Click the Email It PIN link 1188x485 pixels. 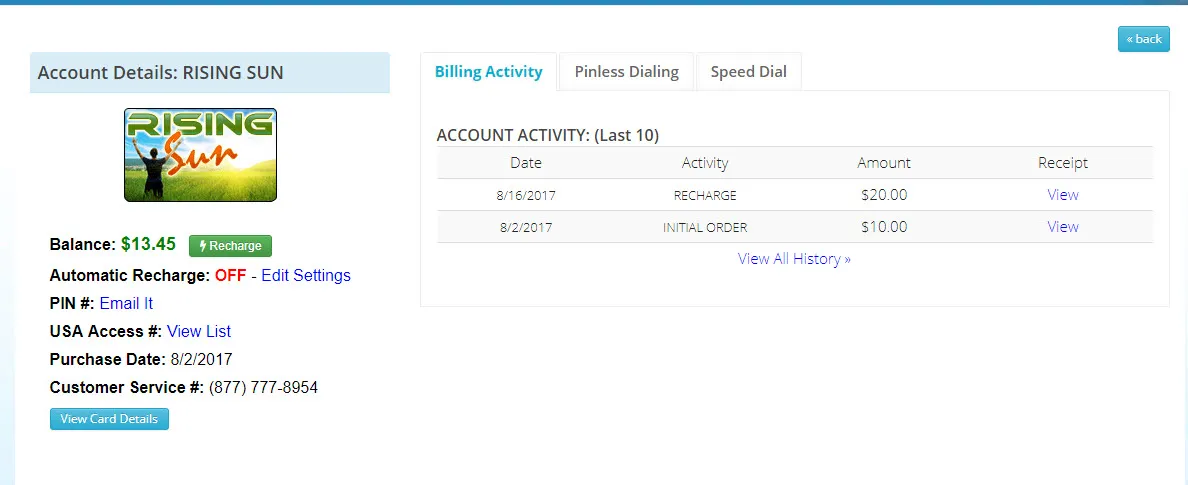click(x=126, y=303)
